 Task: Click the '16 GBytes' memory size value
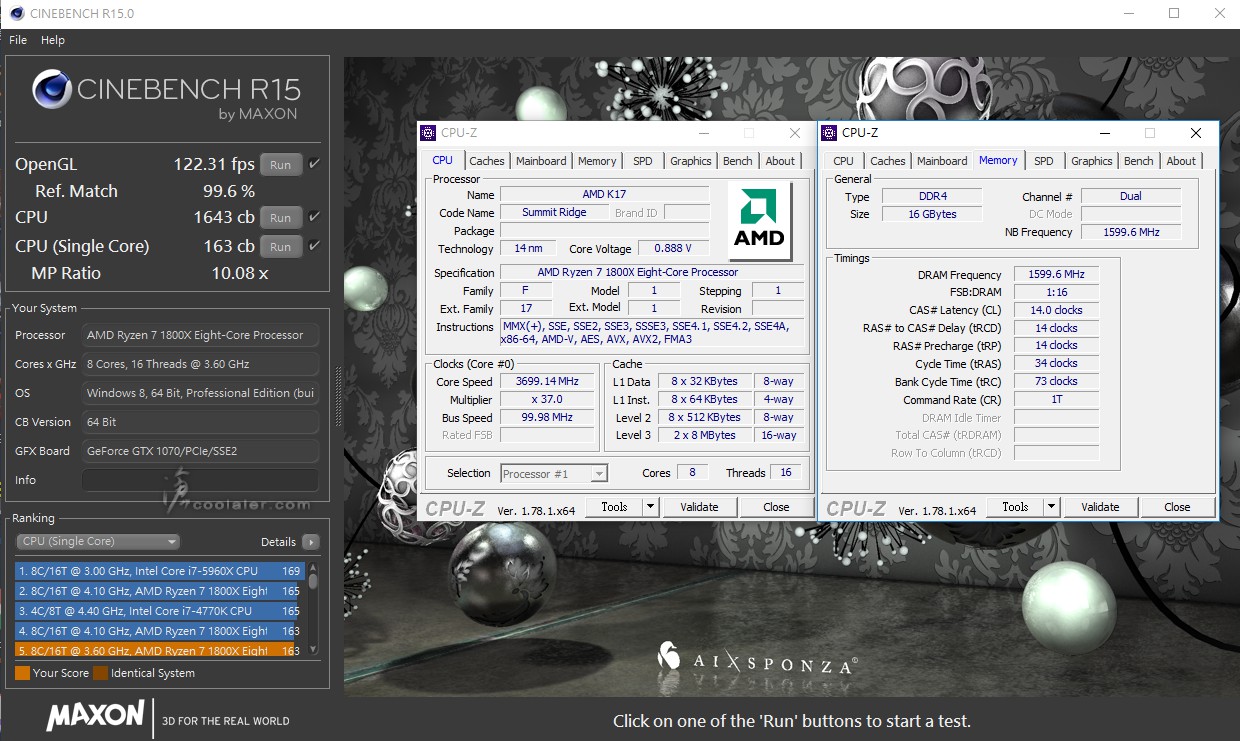point(931,214)
